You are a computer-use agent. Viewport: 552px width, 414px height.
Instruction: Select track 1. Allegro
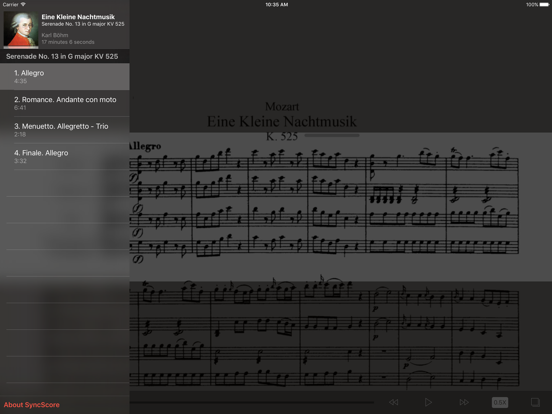pos(65,77)
